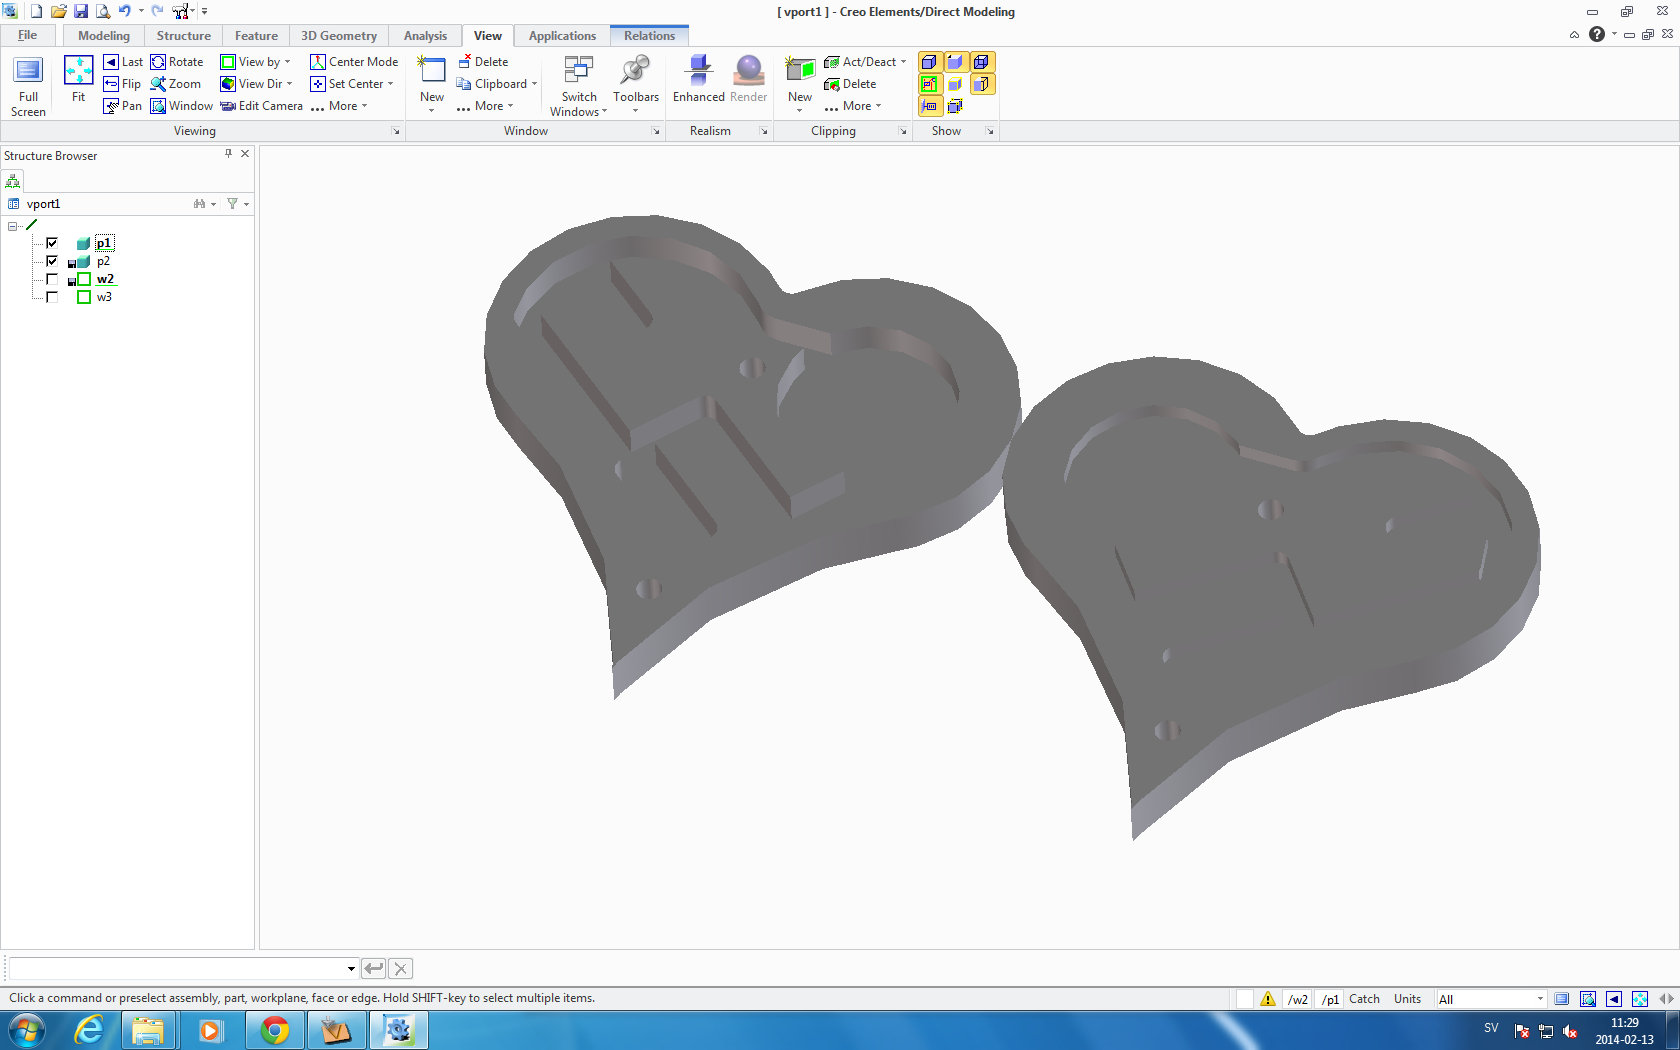Open Edit Camera
This screenshot has width=1680, height=1050.
(261, 106)
